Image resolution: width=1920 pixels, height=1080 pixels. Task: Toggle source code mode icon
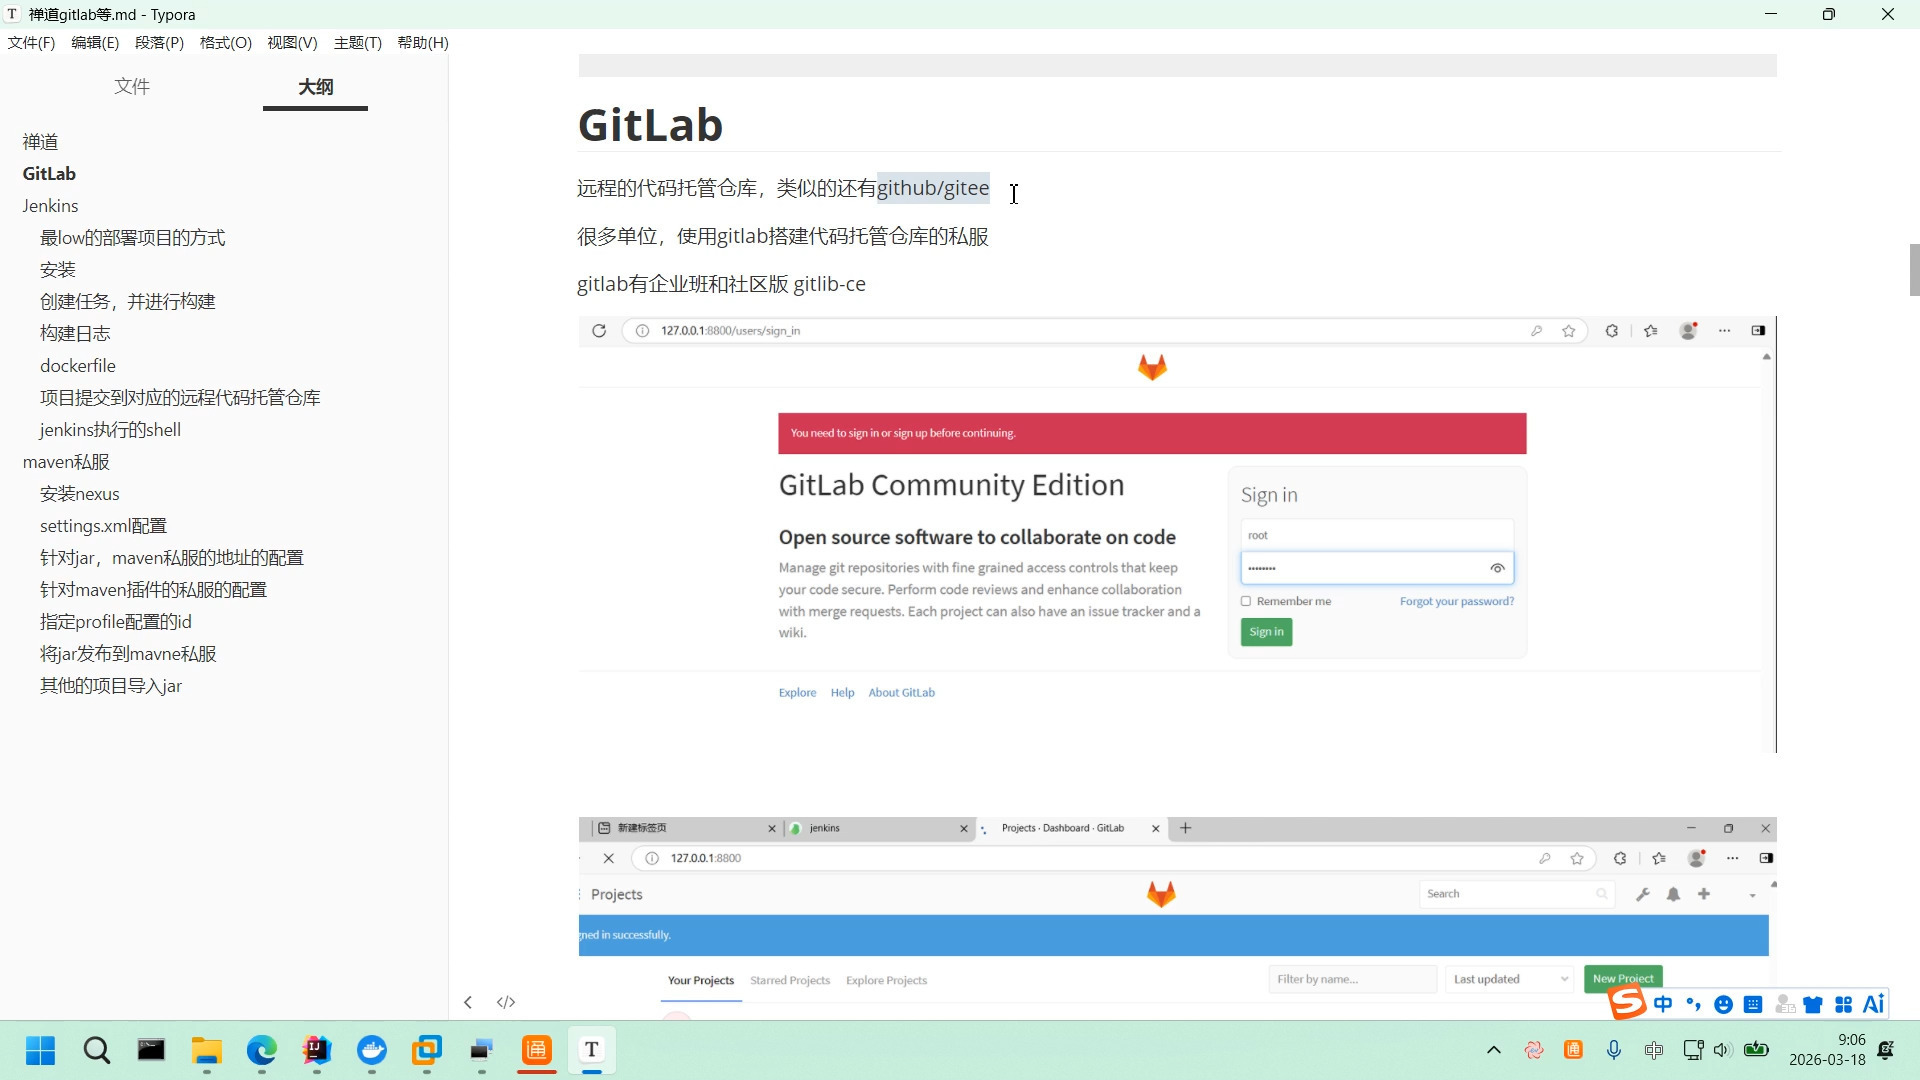click(x=506, y=1002)
